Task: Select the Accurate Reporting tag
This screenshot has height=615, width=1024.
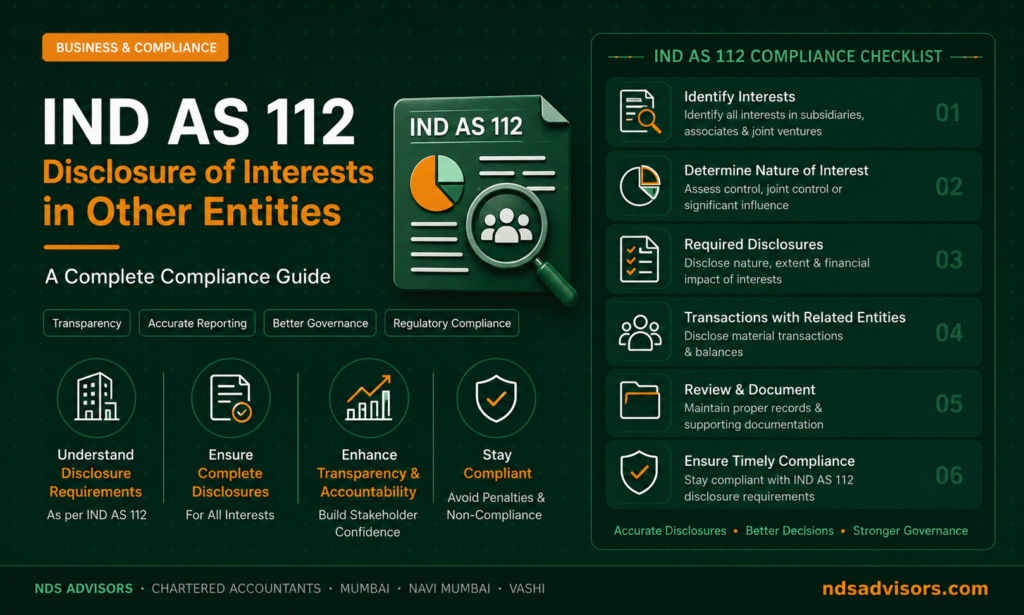Action: pos(197,323)
